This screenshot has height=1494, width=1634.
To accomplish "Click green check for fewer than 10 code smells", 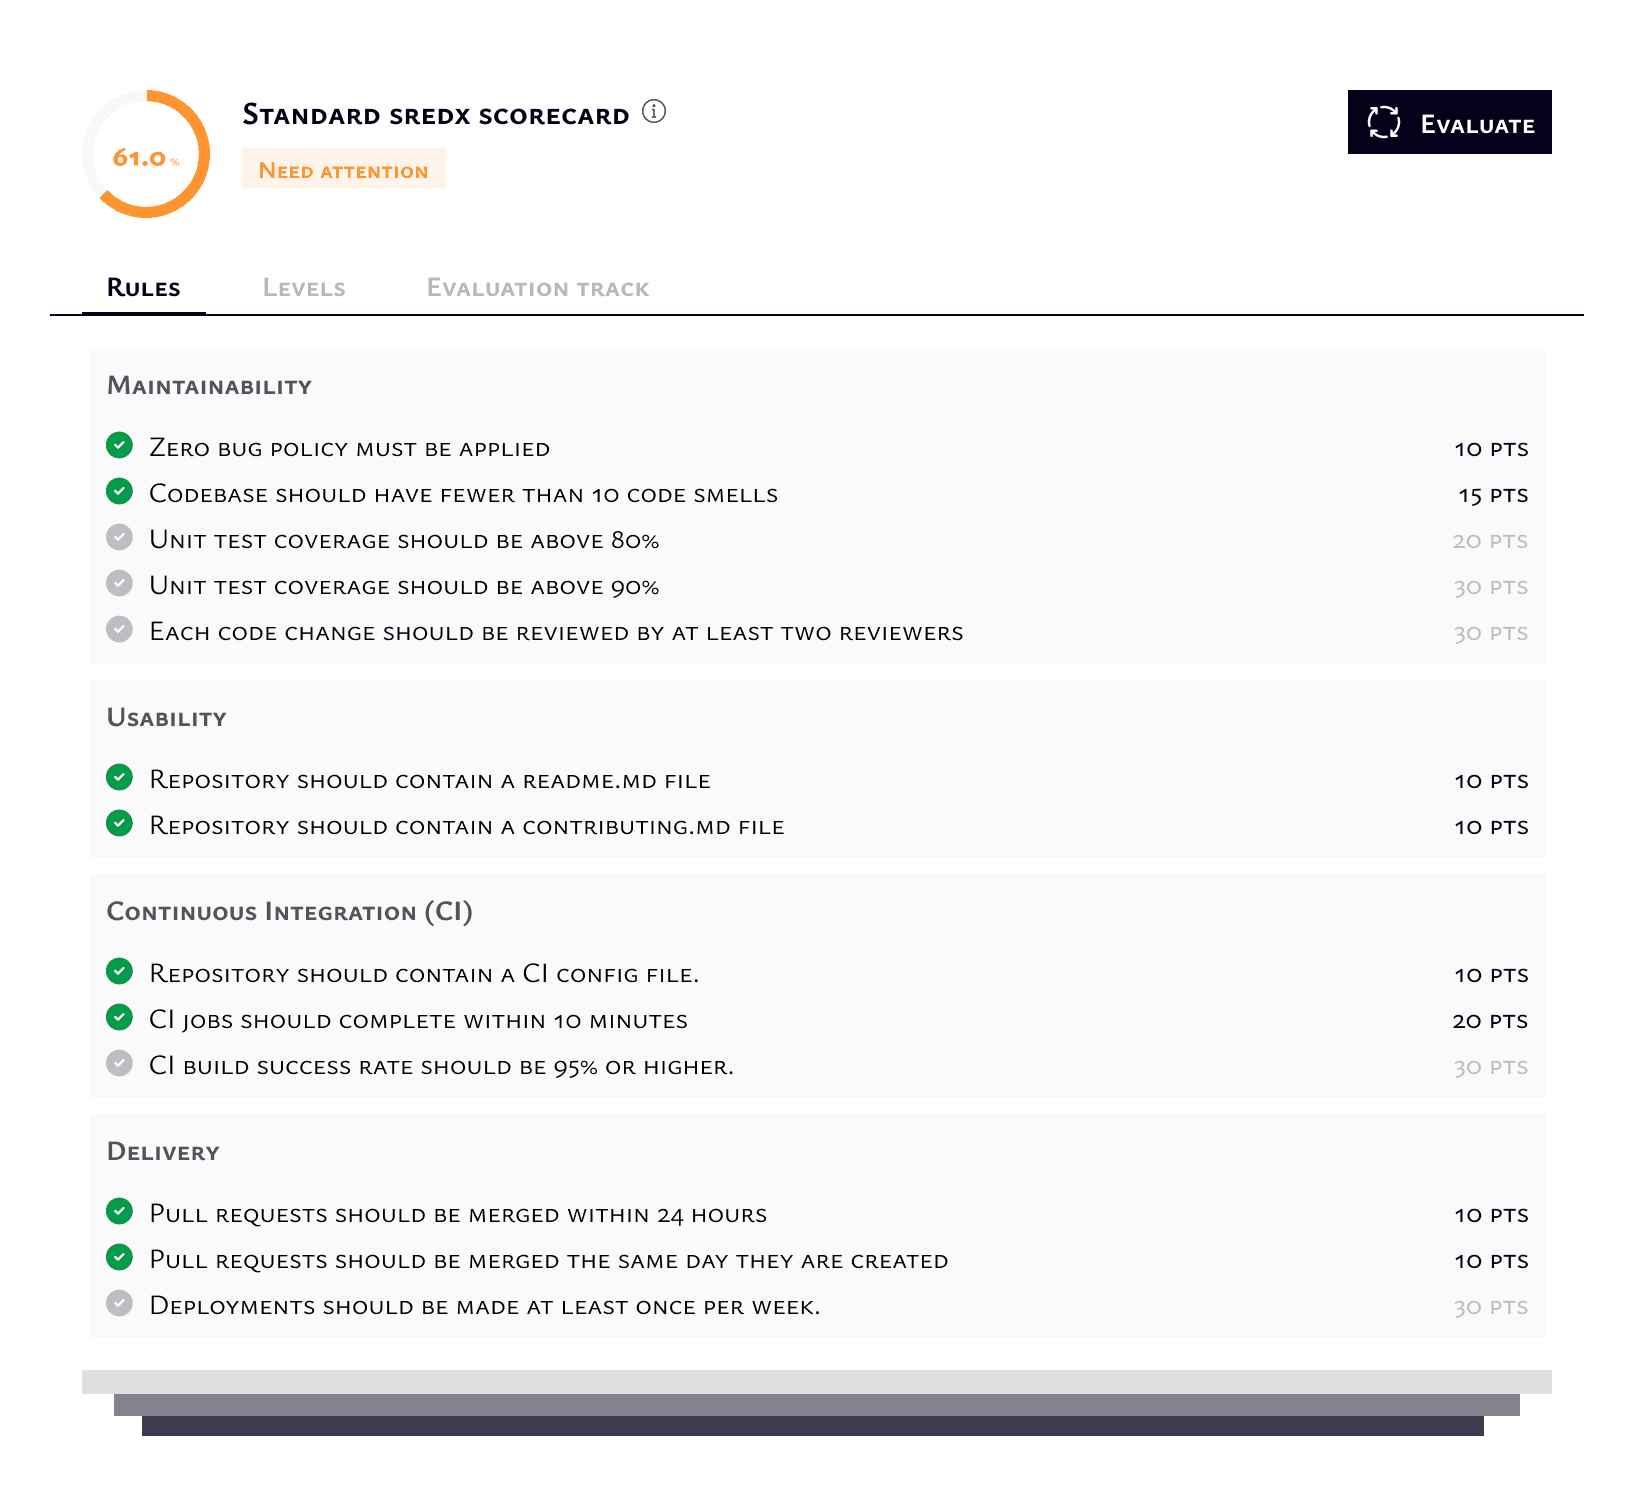I will coord(120,491).
